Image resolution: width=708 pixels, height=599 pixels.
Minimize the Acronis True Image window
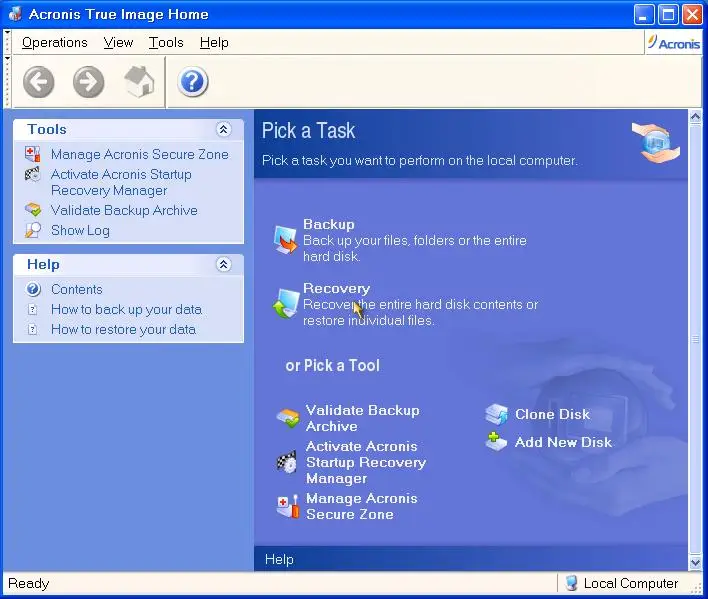644,14
